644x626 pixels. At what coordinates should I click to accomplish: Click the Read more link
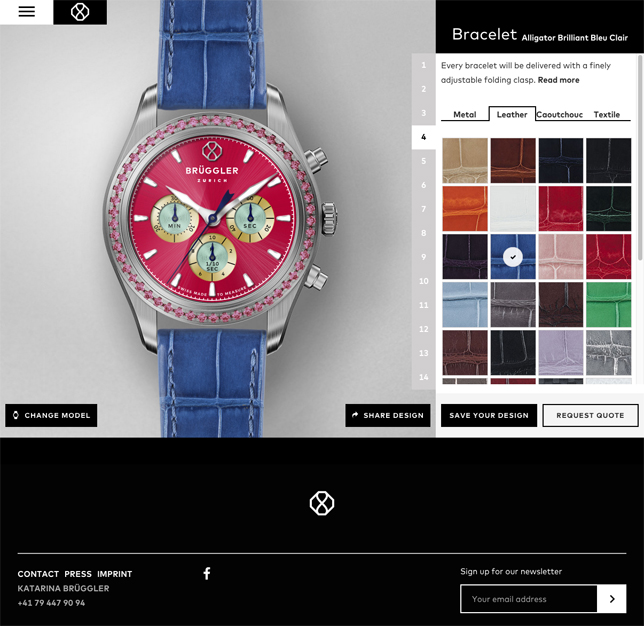point(559,80)
